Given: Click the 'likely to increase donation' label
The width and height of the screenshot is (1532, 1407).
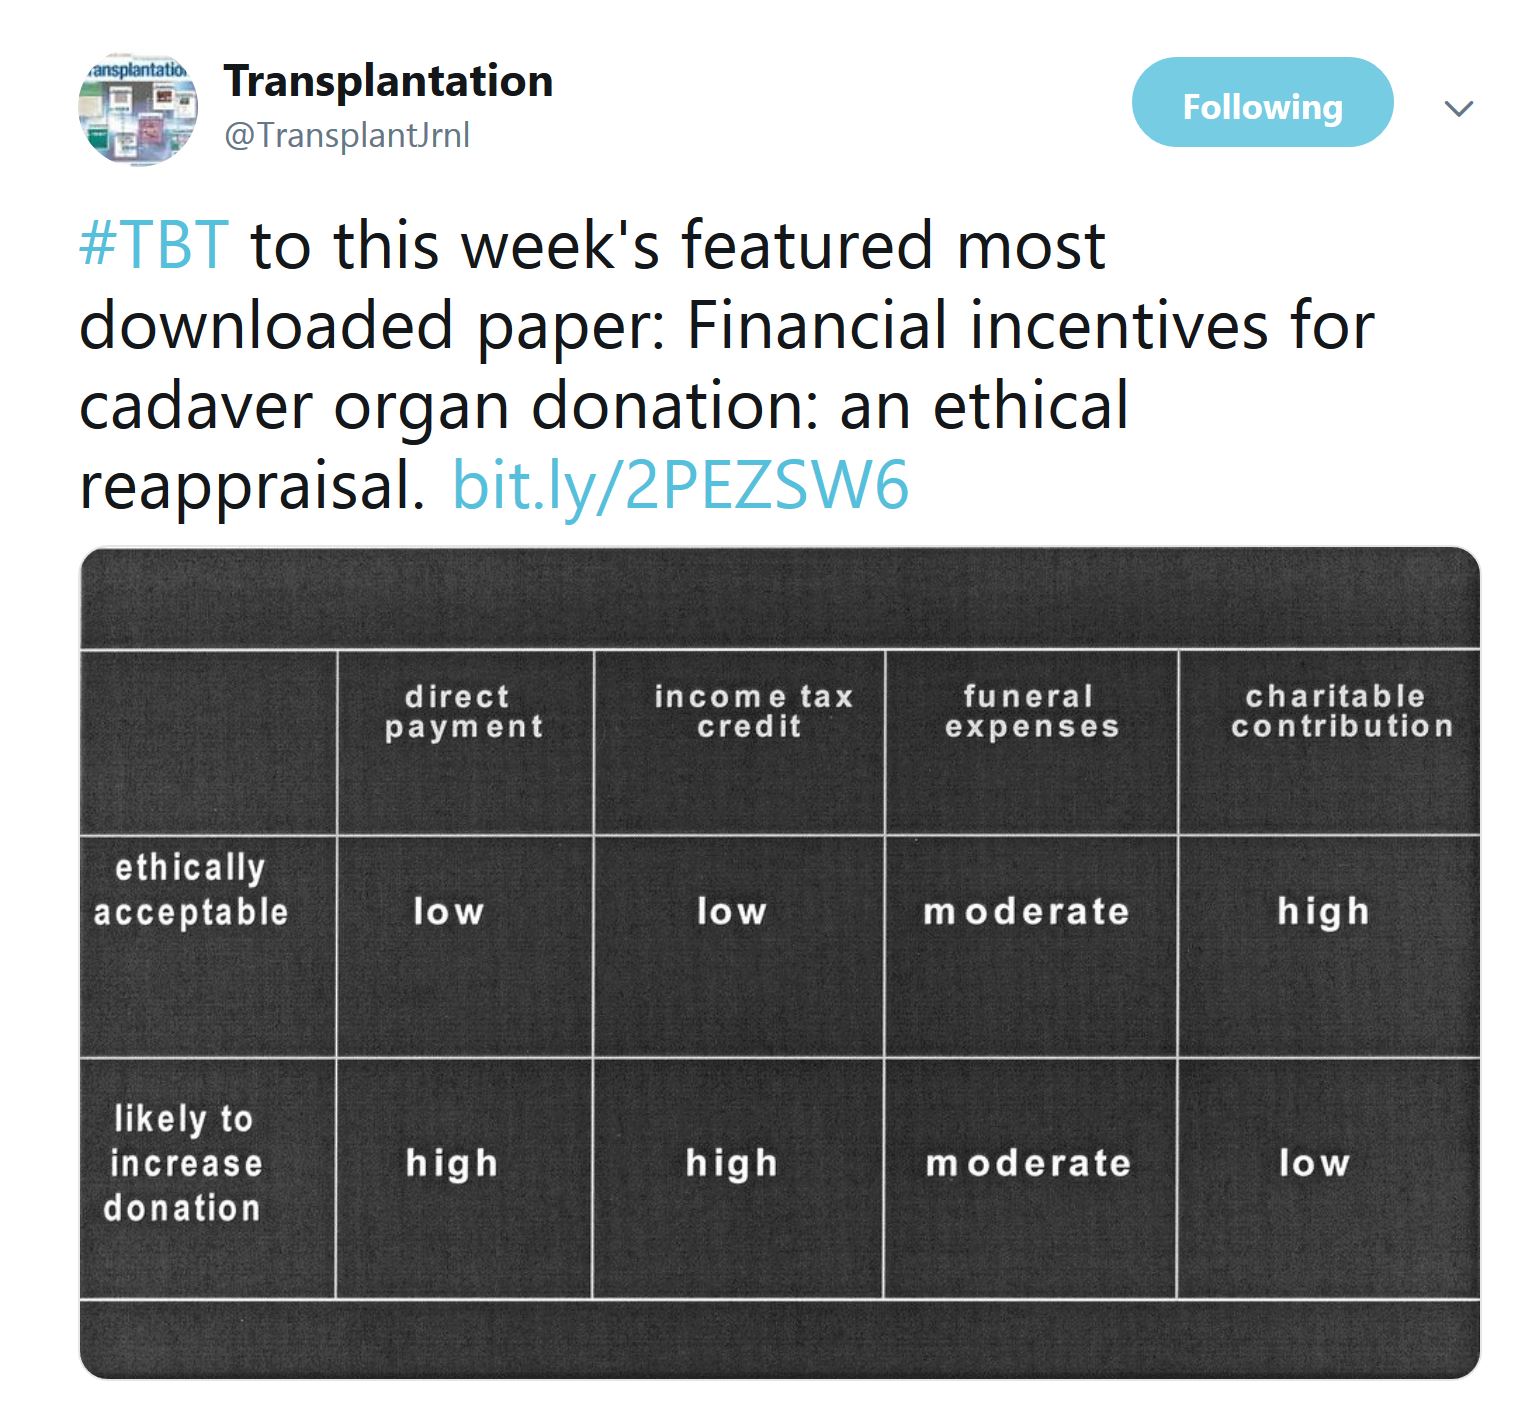Looking at the screenshot, I should (183, 1163).
